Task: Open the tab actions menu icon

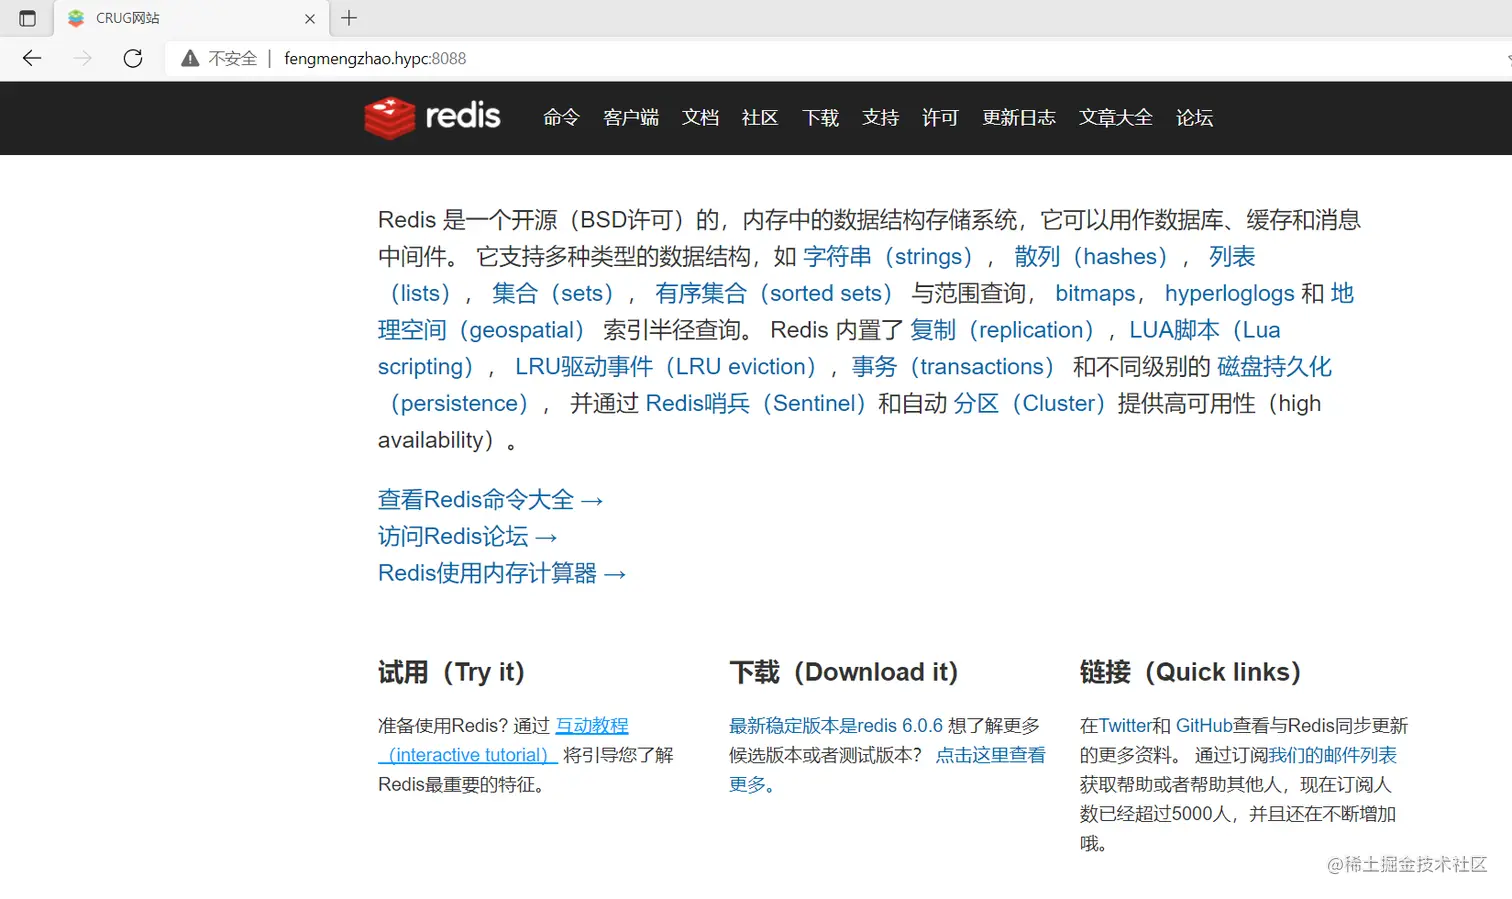Action: [x=27, y=18]
